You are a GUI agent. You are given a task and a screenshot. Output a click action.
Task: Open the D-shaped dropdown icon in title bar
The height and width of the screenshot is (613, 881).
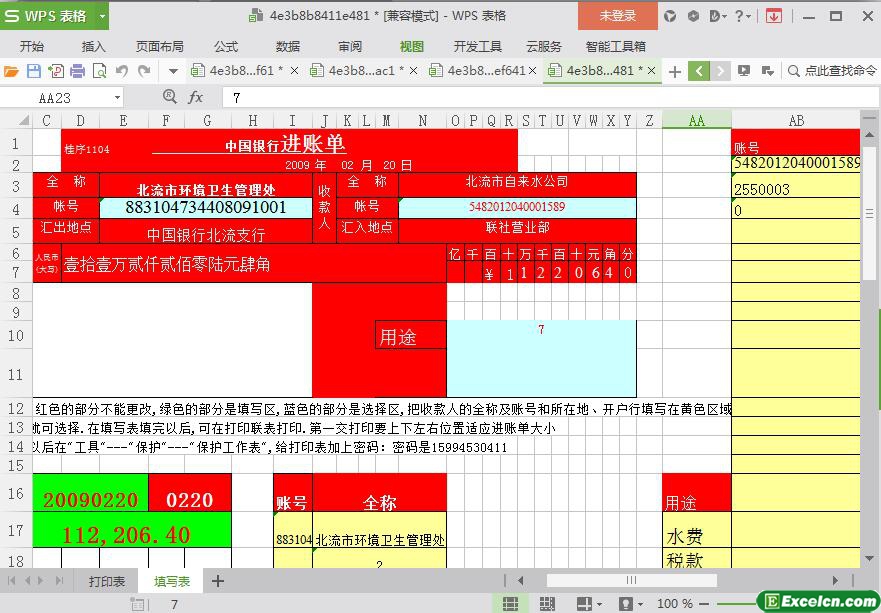pyautogui.click(x=718, y=16)
